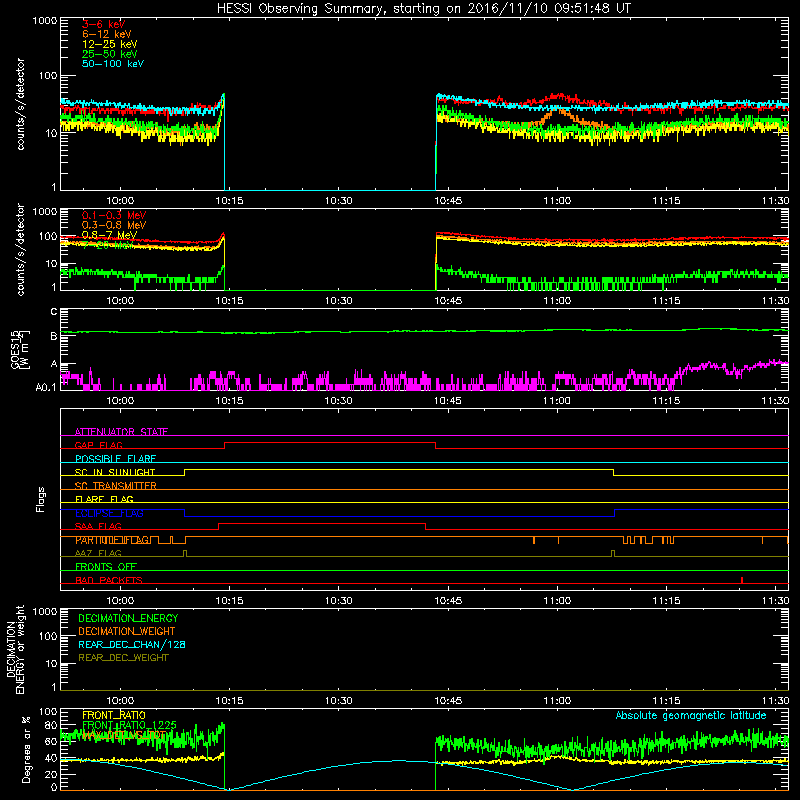Click the raised GAP_FLAG step segment
This screenshot has height=800, width=800.
pyautogui.click(x=330, y=443)
